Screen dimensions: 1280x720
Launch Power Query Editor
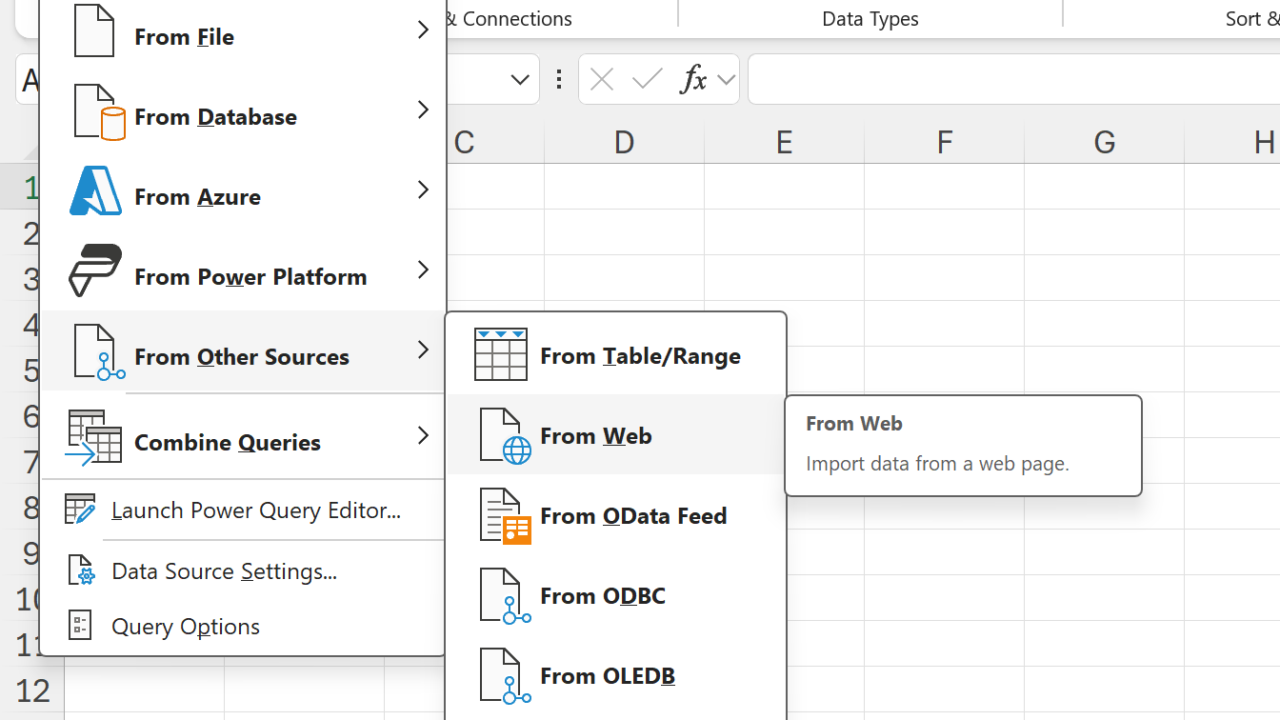pyautogui.click(x=255, y=511)
